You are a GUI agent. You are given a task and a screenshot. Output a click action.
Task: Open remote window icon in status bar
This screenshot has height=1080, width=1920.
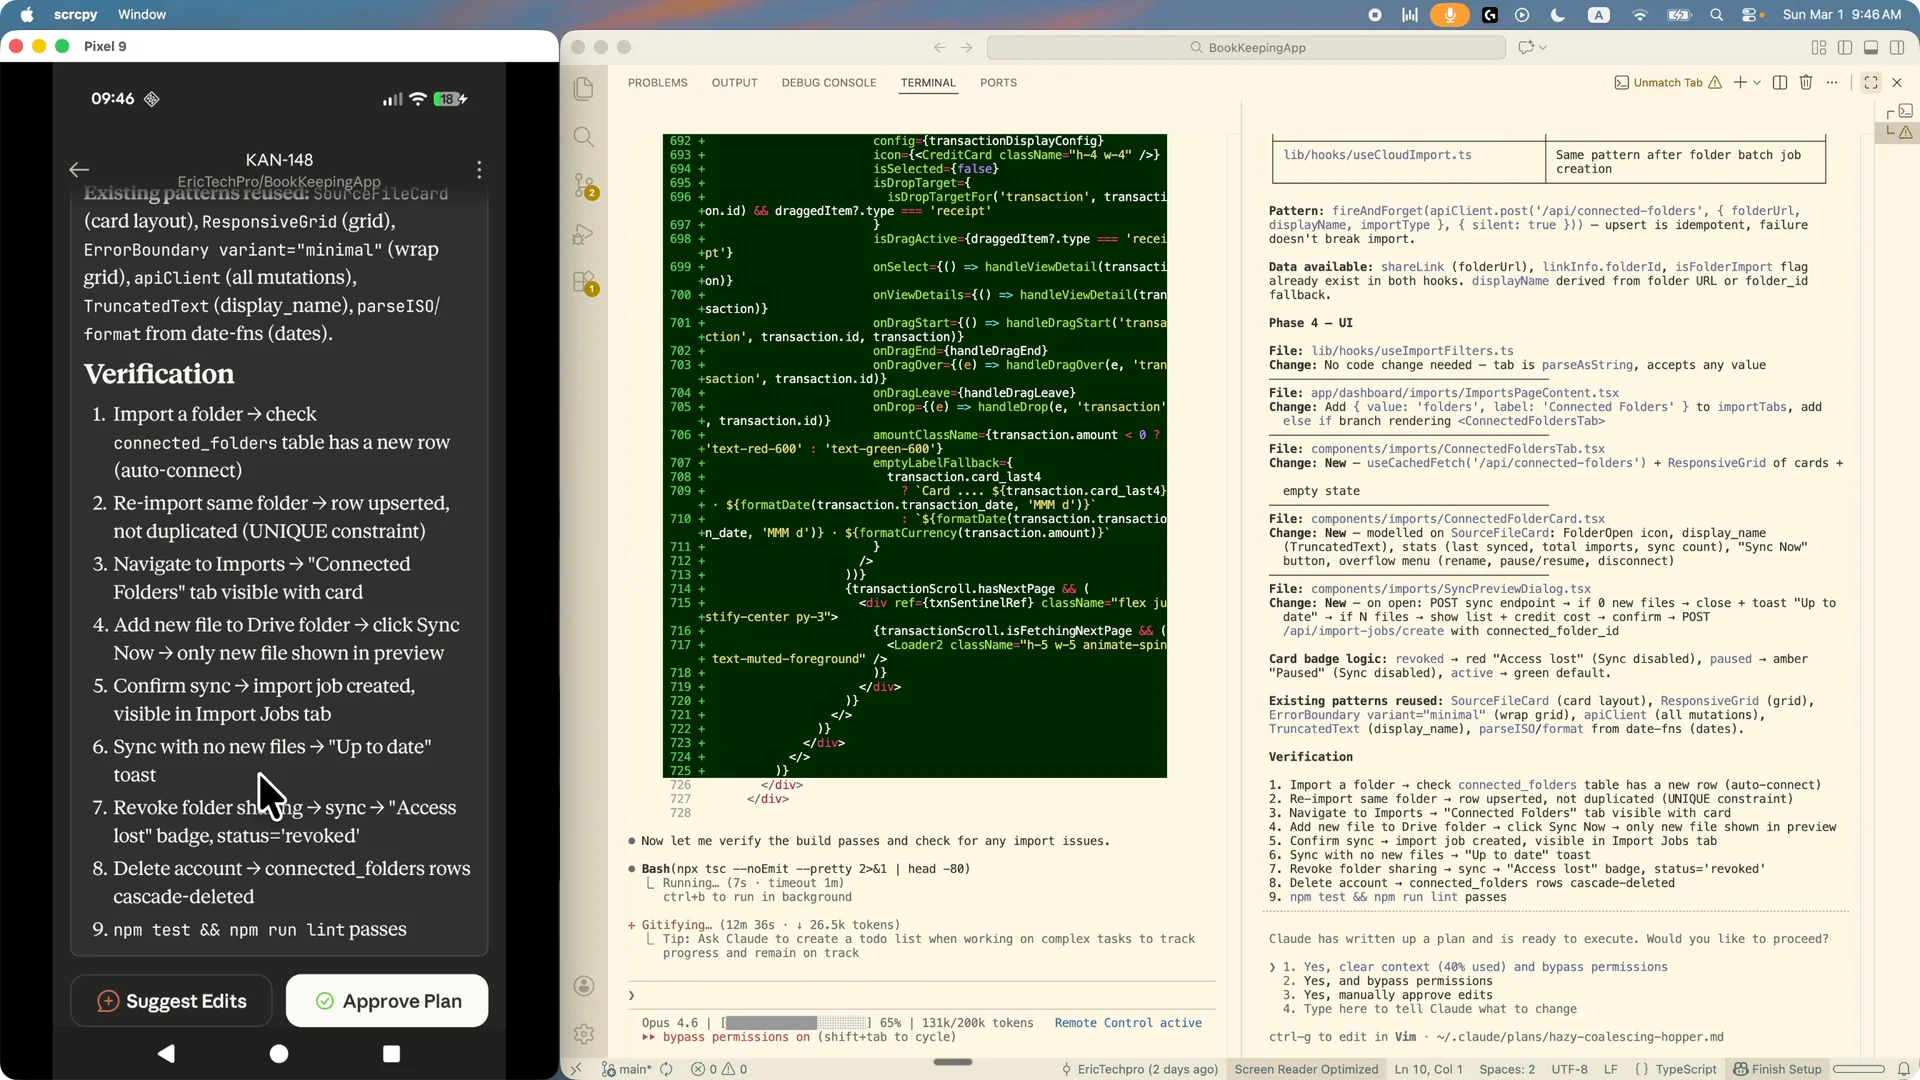point(576,1069)
